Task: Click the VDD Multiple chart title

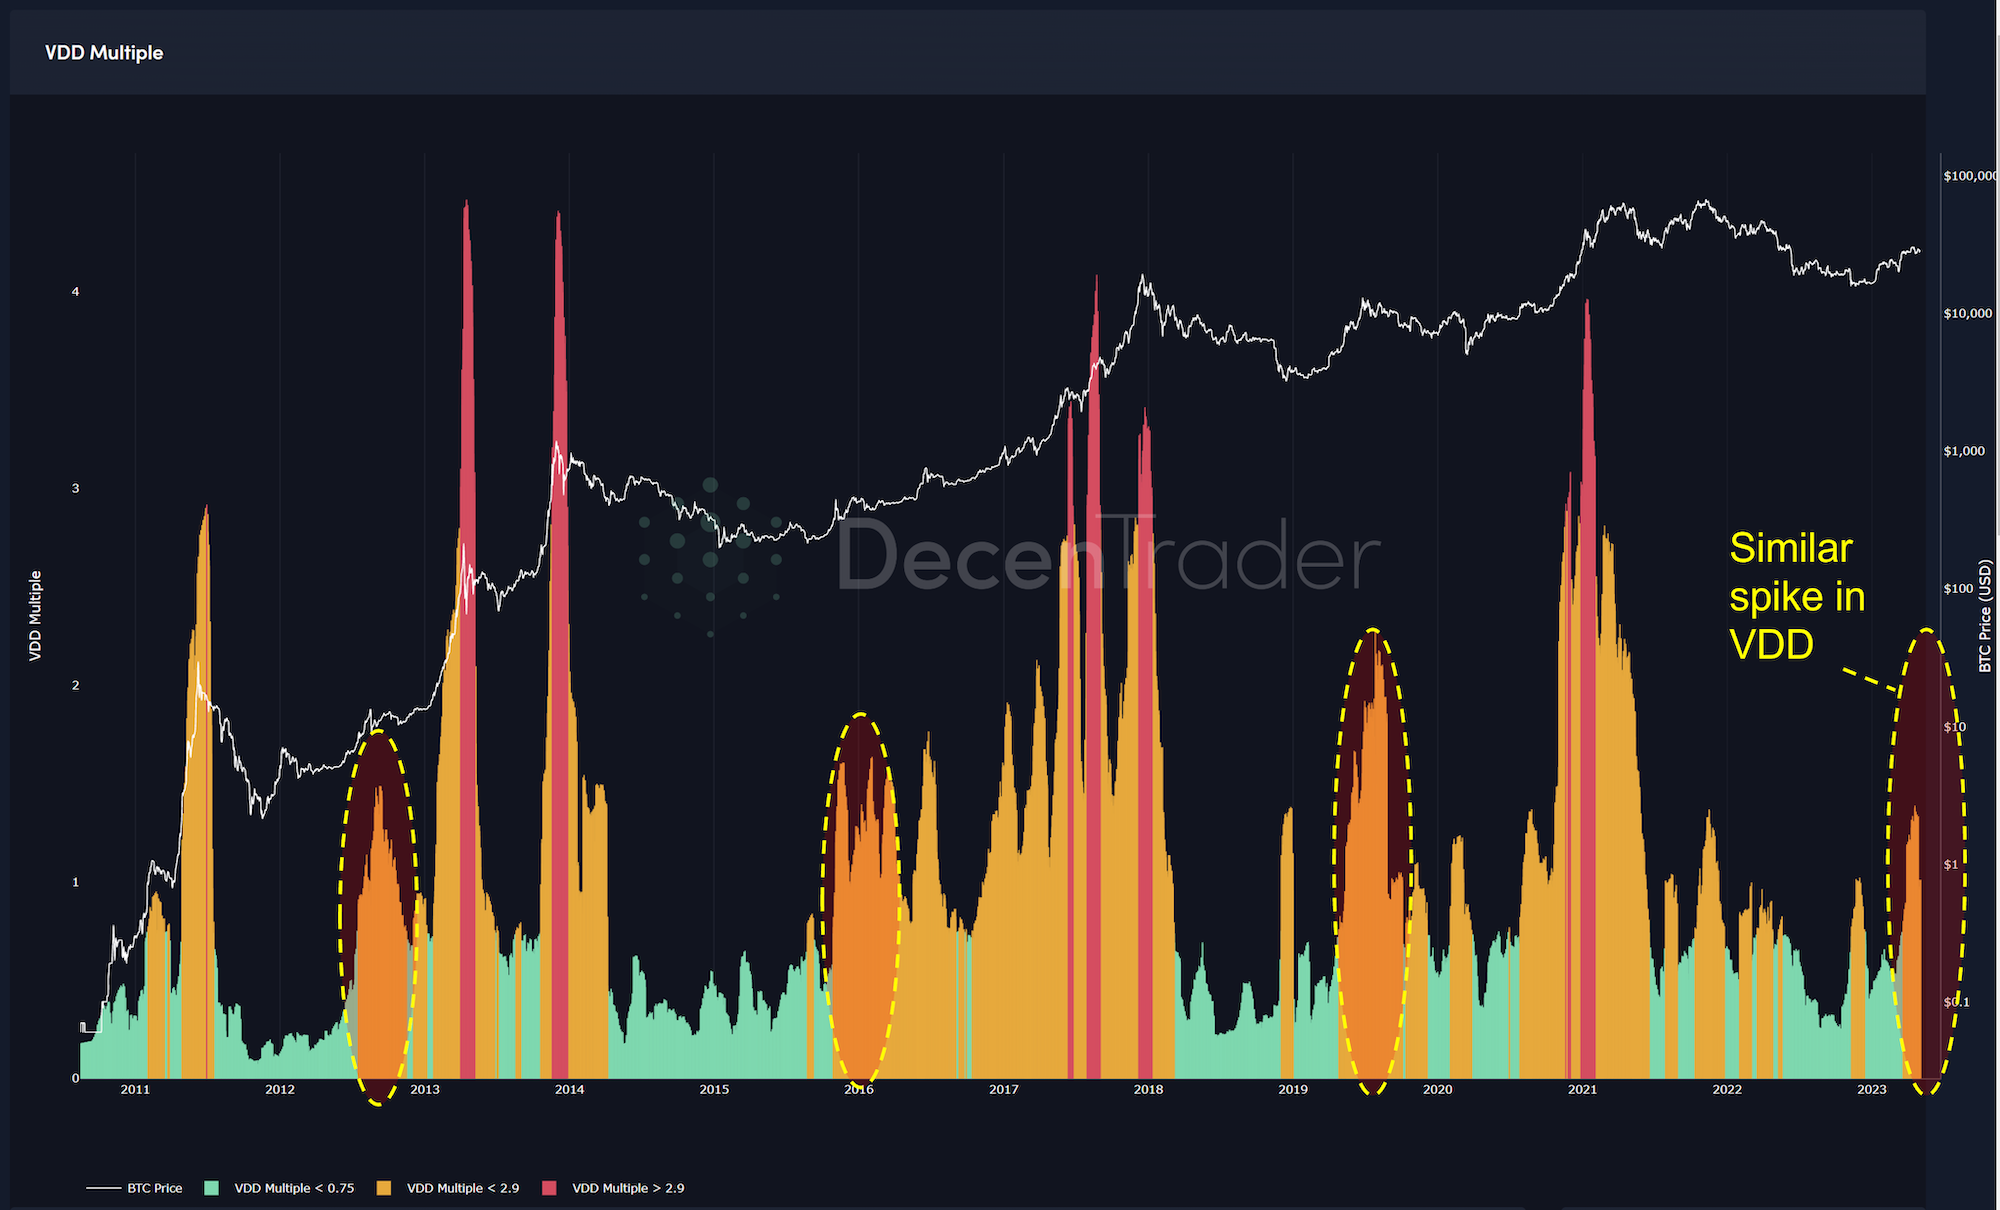Action: (104, 53)
